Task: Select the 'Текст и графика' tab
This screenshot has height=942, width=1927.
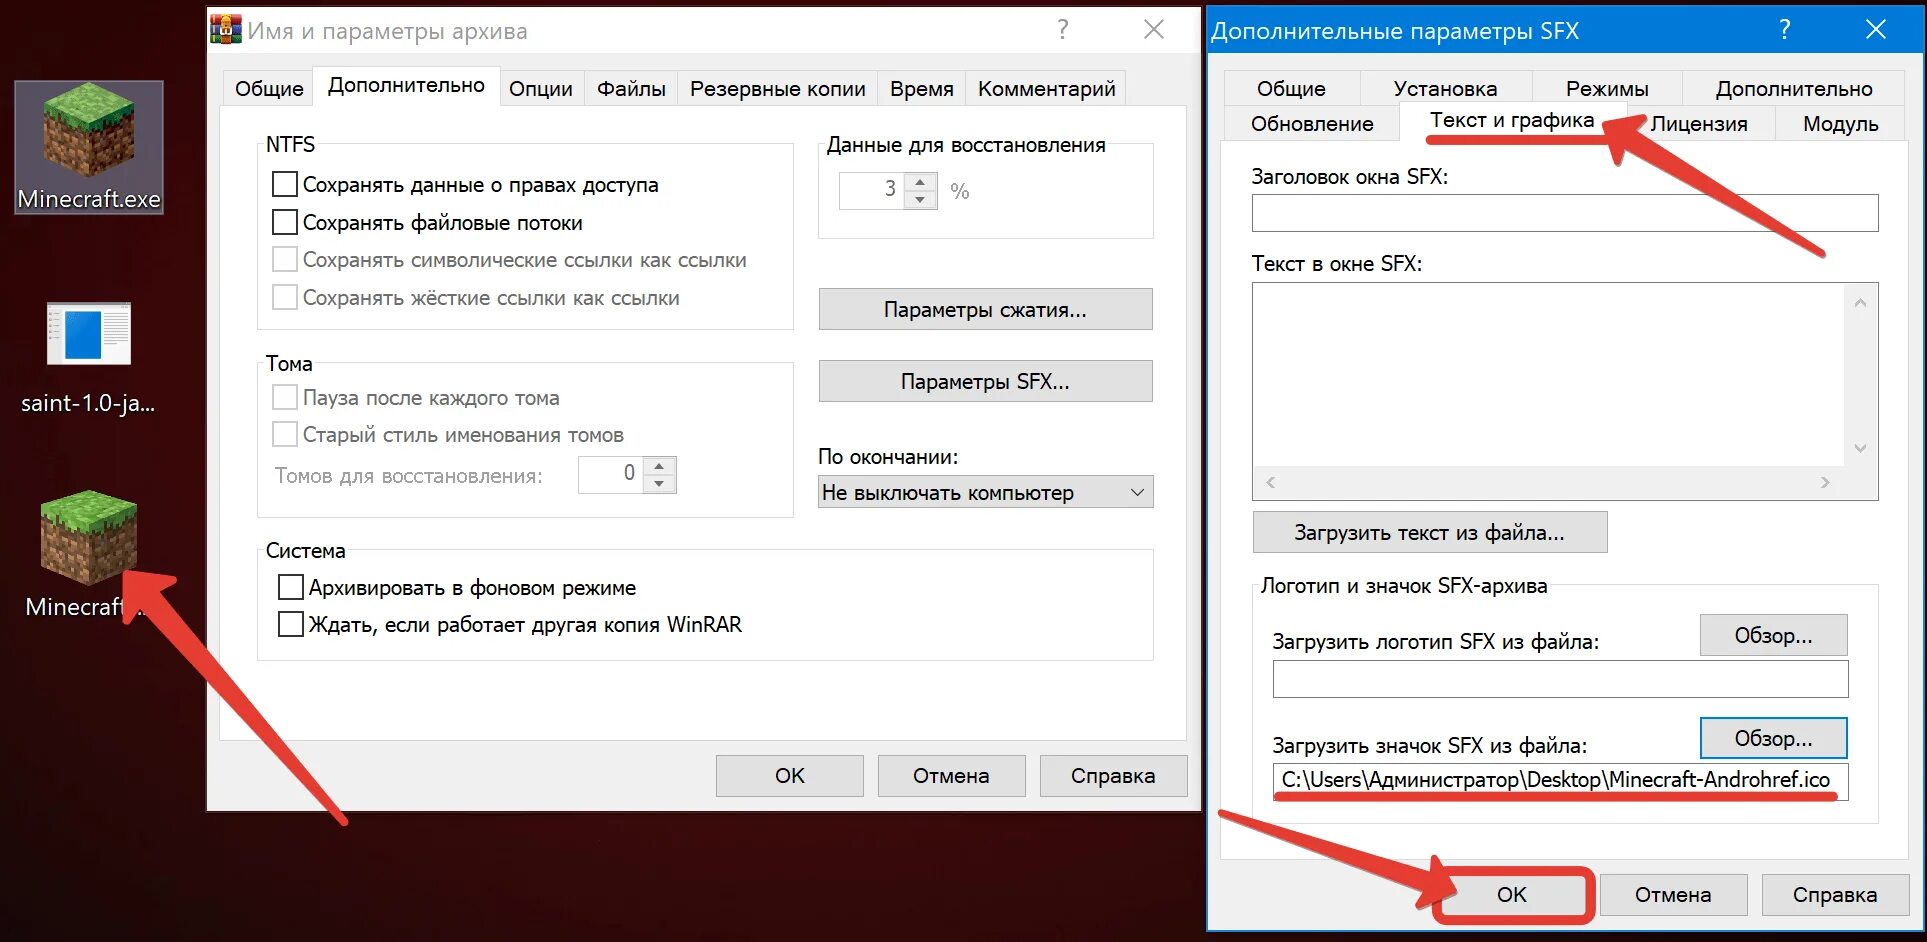Action: point(1512,120)
